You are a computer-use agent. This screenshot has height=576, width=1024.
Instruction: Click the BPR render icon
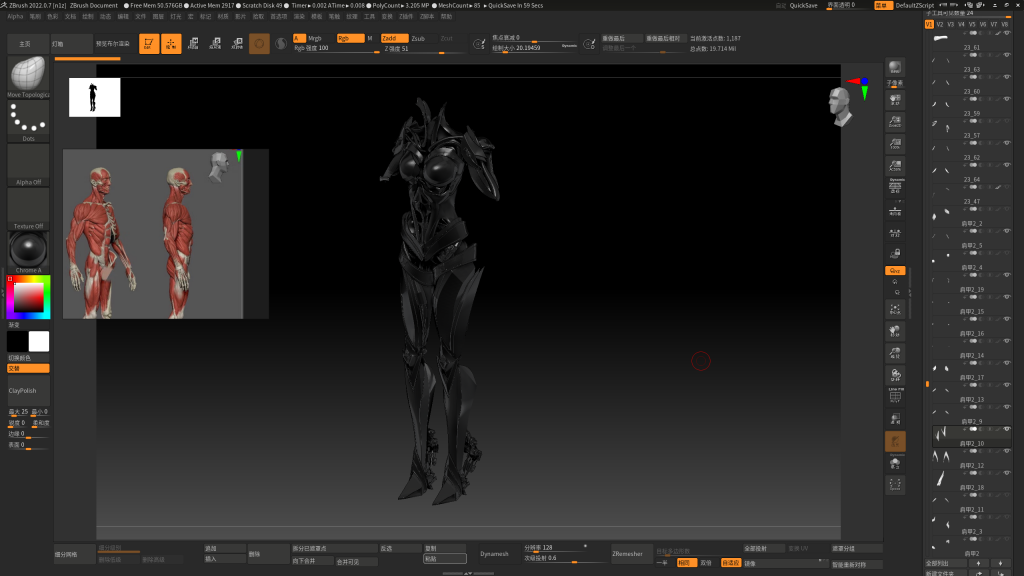(894, 68)
